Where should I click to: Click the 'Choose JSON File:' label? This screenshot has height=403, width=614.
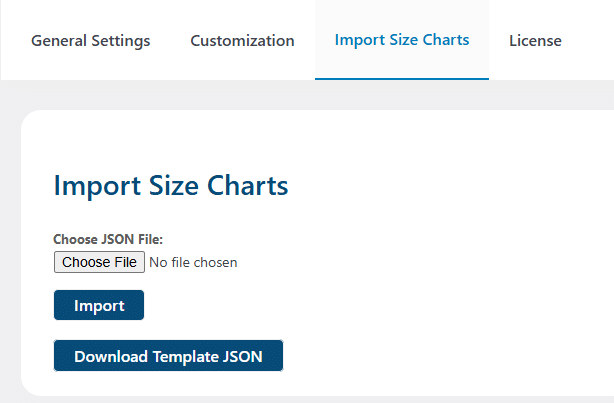click(x=108, y=239)
